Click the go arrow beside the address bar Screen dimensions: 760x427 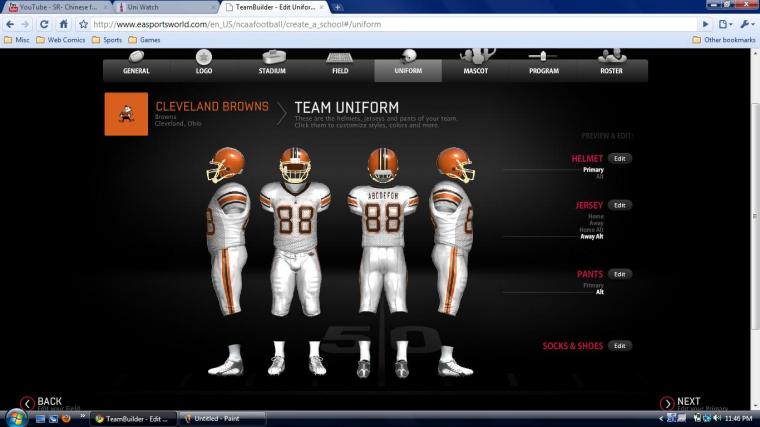tap(705, 24)
